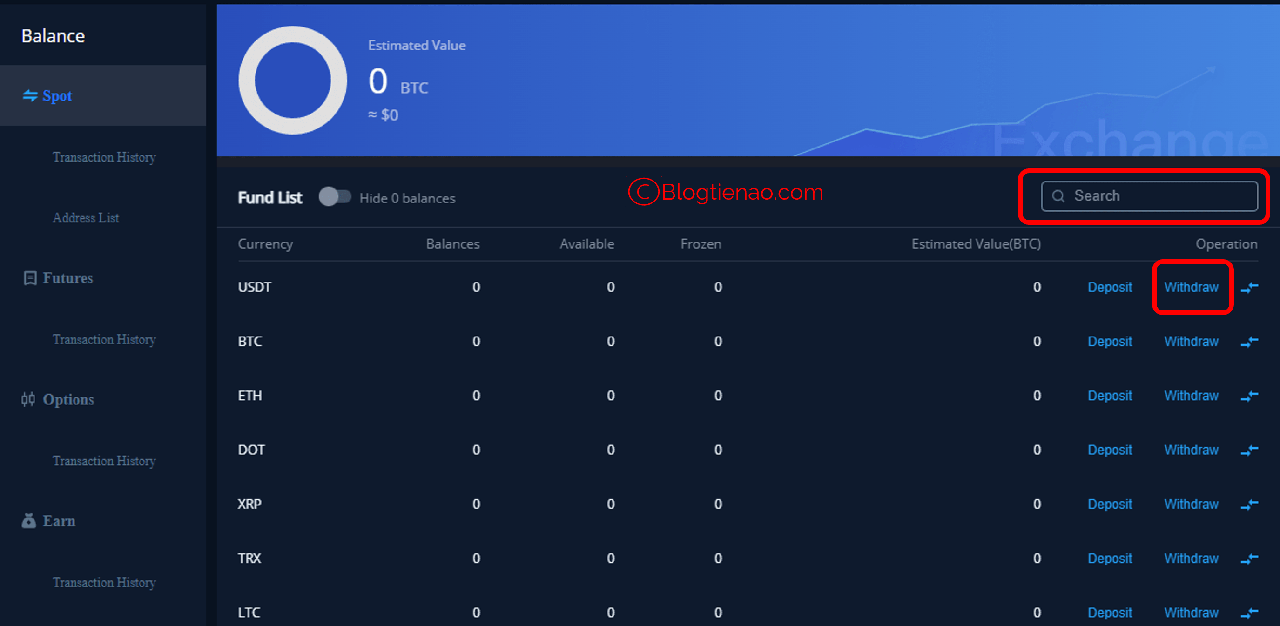
Task: Click the magnifier icon in Search box
Action: [x=1059, y=197]
